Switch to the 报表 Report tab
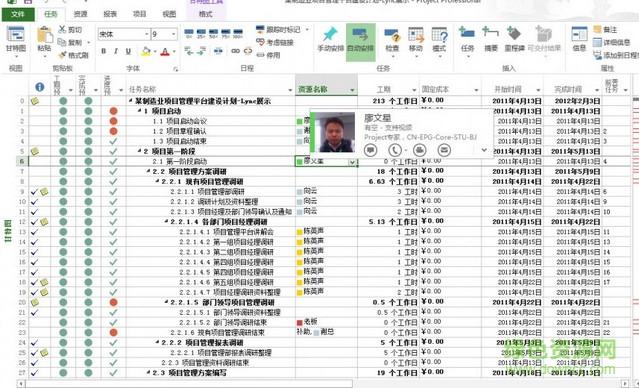639x388 pixels. 110,14
